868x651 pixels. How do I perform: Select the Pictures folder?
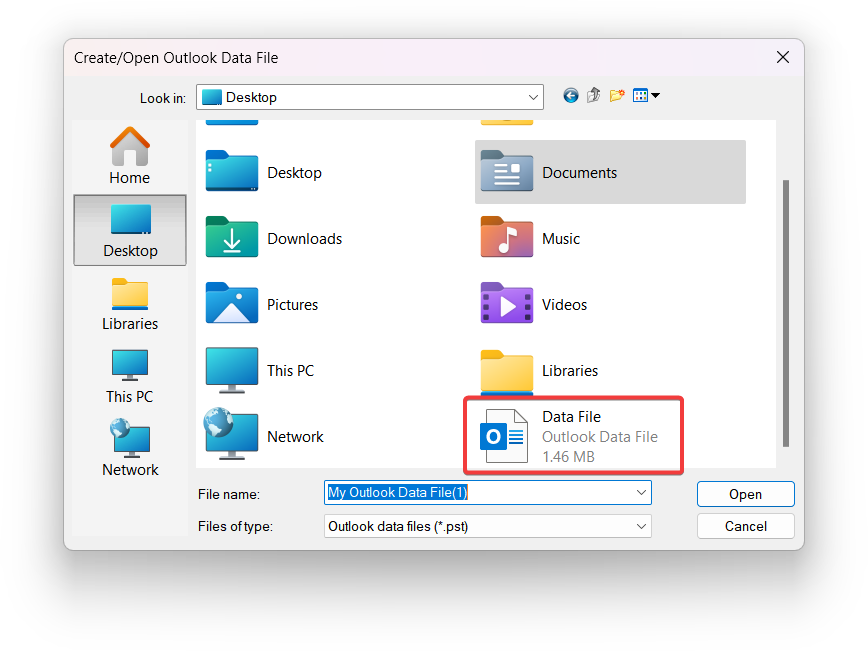click(262, 304)
